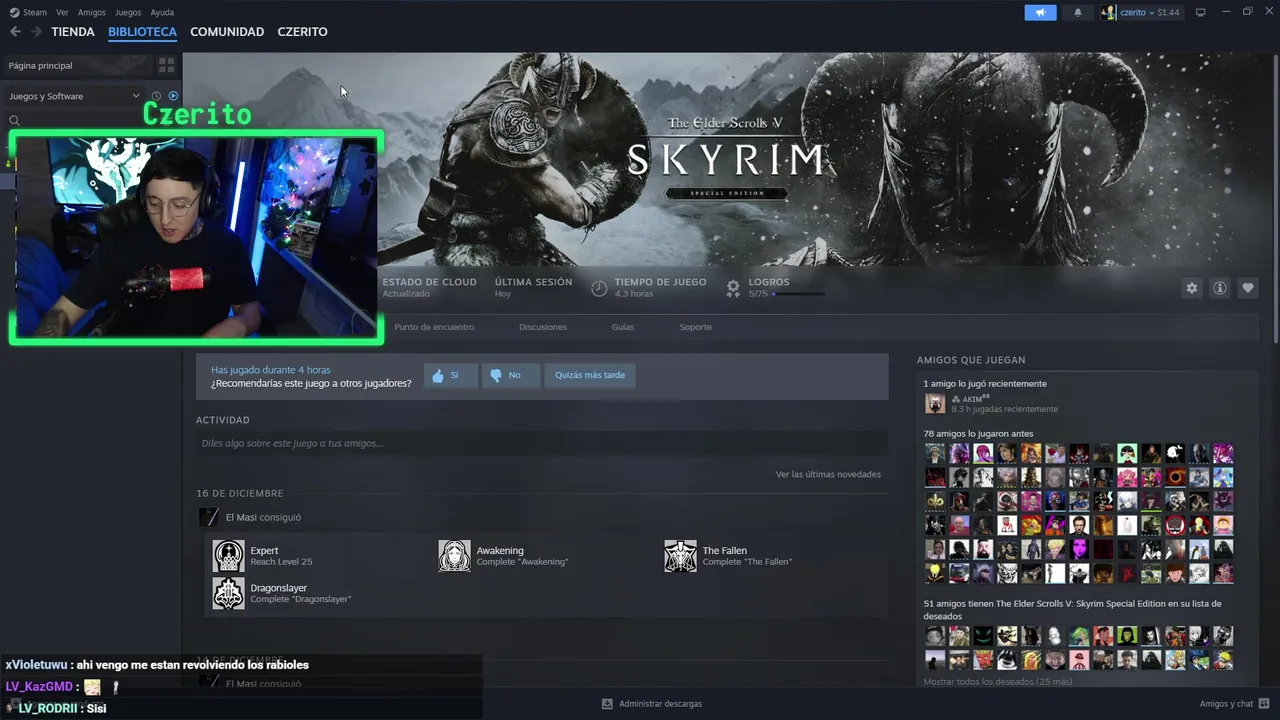Open the Soporte tab
Viewport: 1280px width, 720px height.
(x=696, y=327)
